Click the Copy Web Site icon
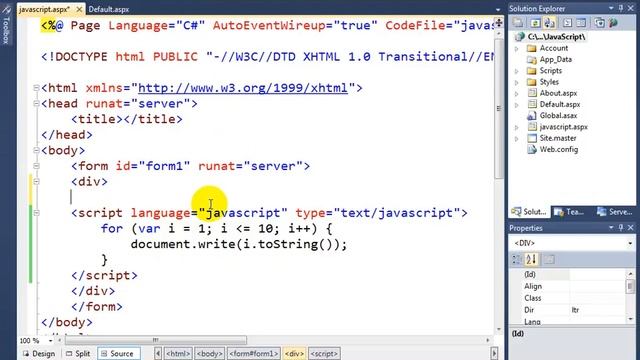Screen dimensions: 640x360 pyautogui.click(x=599, y=23)
